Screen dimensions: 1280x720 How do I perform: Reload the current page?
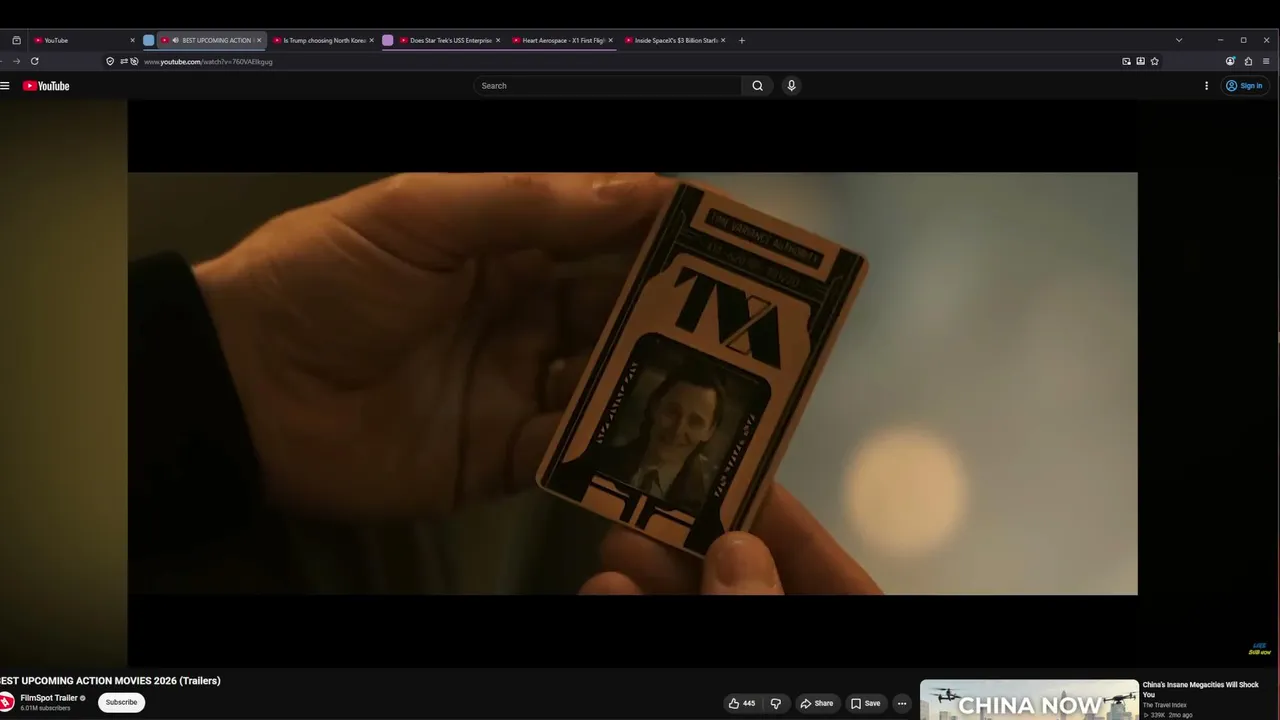pyautogui.click(x=34, y=61)
